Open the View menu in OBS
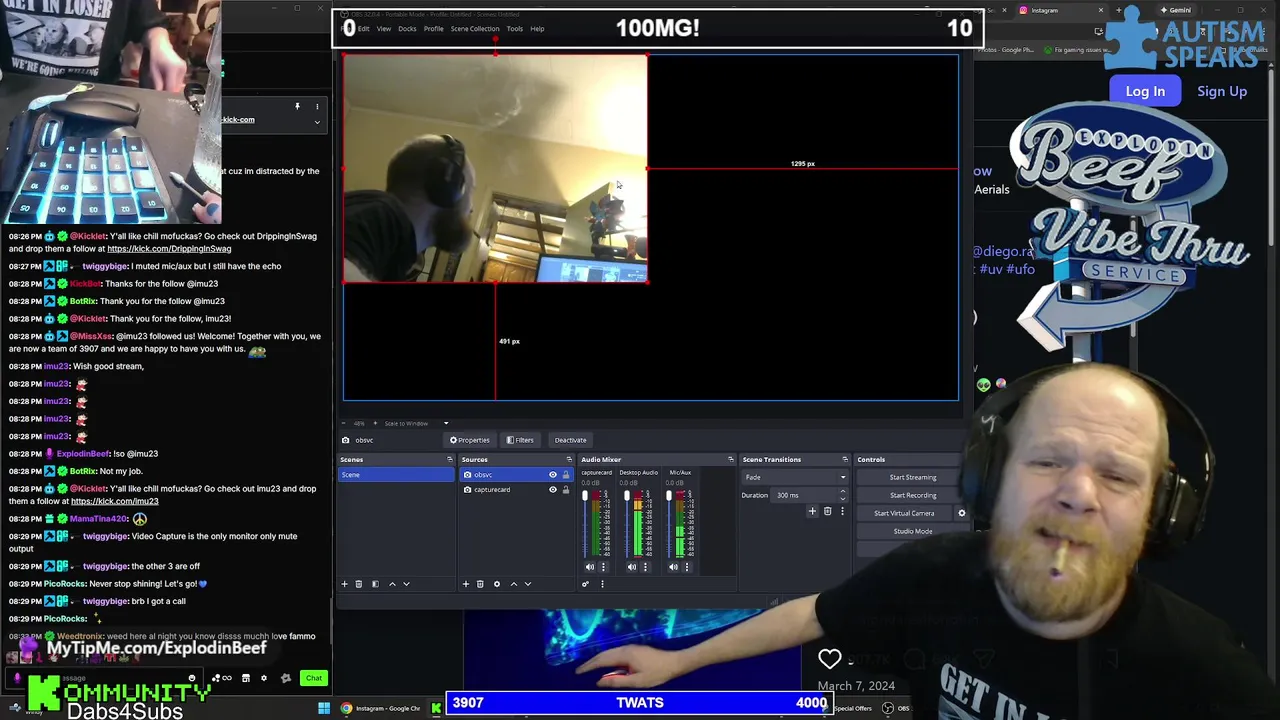The image size is (1280, 720). coord(384,29)
